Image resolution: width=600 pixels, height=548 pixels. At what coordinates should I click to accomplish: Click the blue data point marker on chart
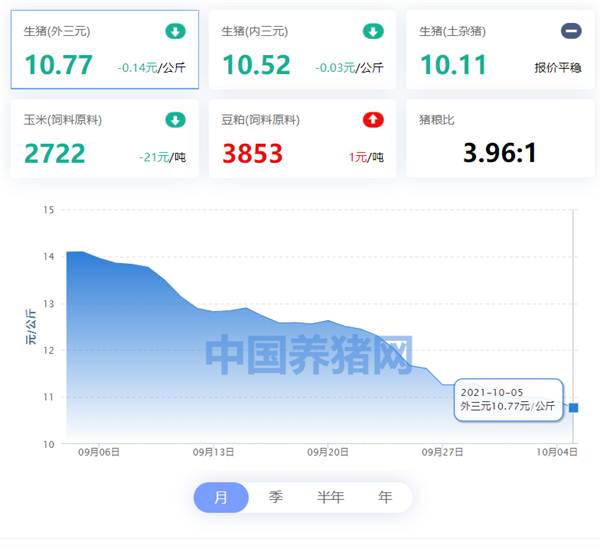click(573, 408)
